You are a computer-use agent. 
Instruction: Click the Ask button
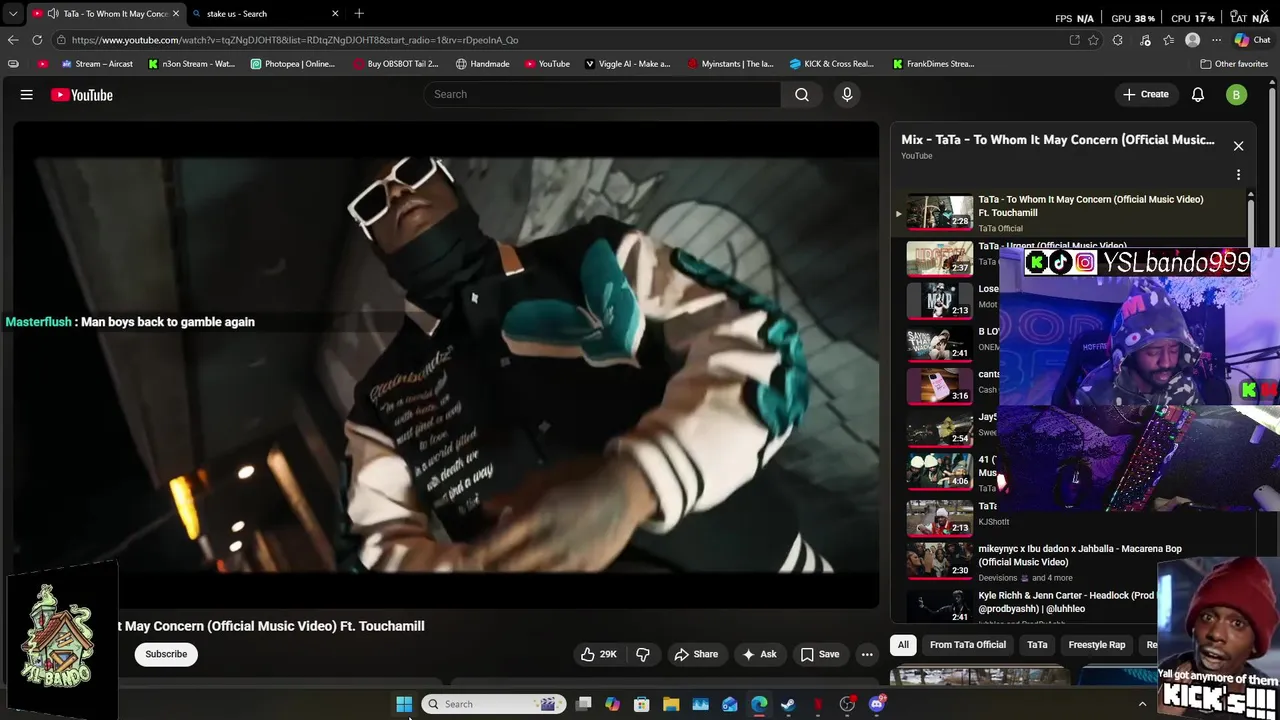click(x=759, y=654)
